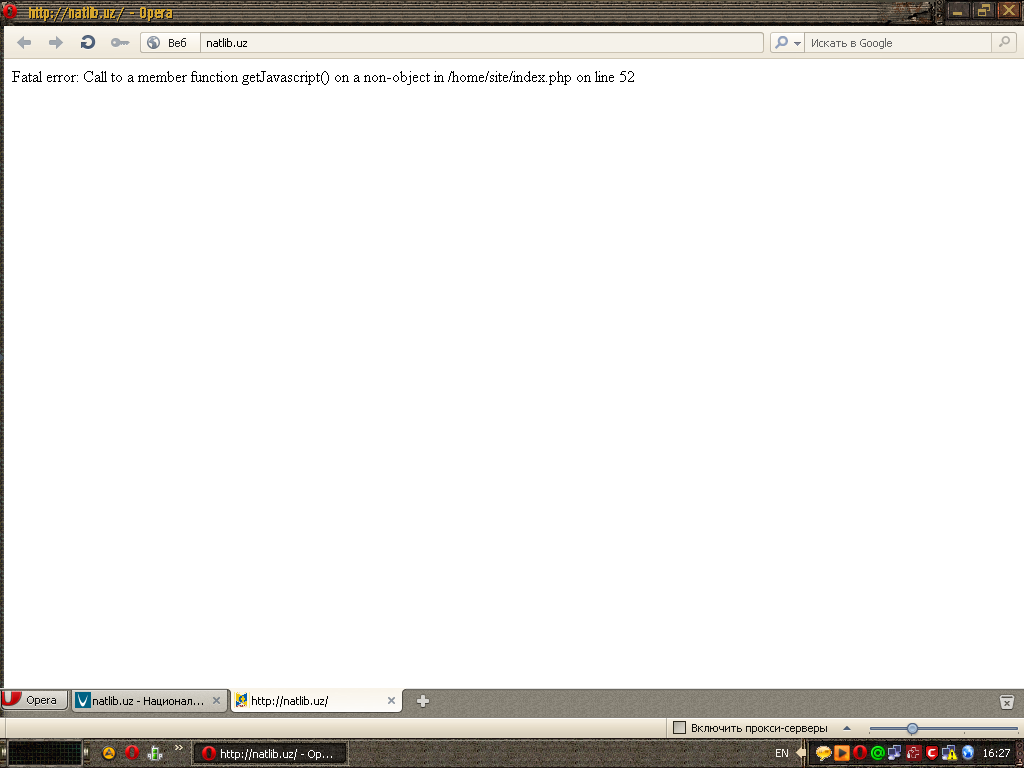Click the magnifier search button
This screenshot has height=768, width=1024.
pos(1004,42)
